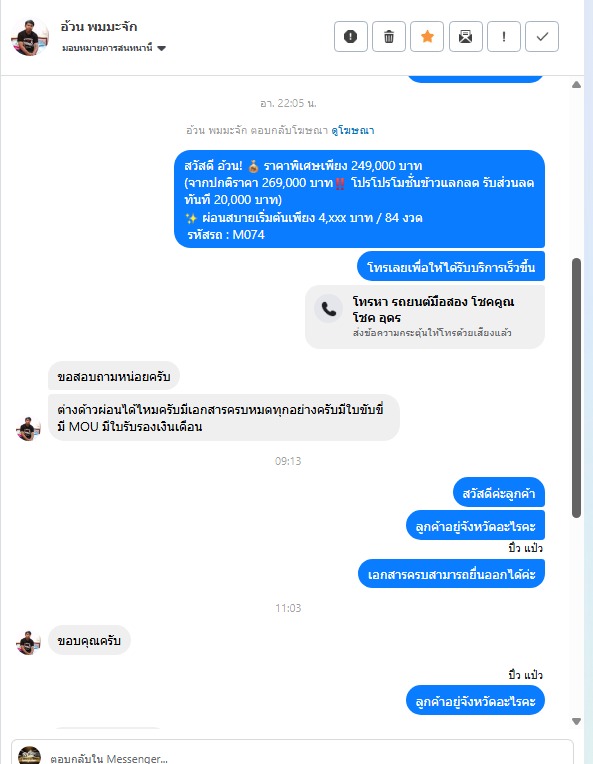Open the customer profile picture in the header

(30, 37)
